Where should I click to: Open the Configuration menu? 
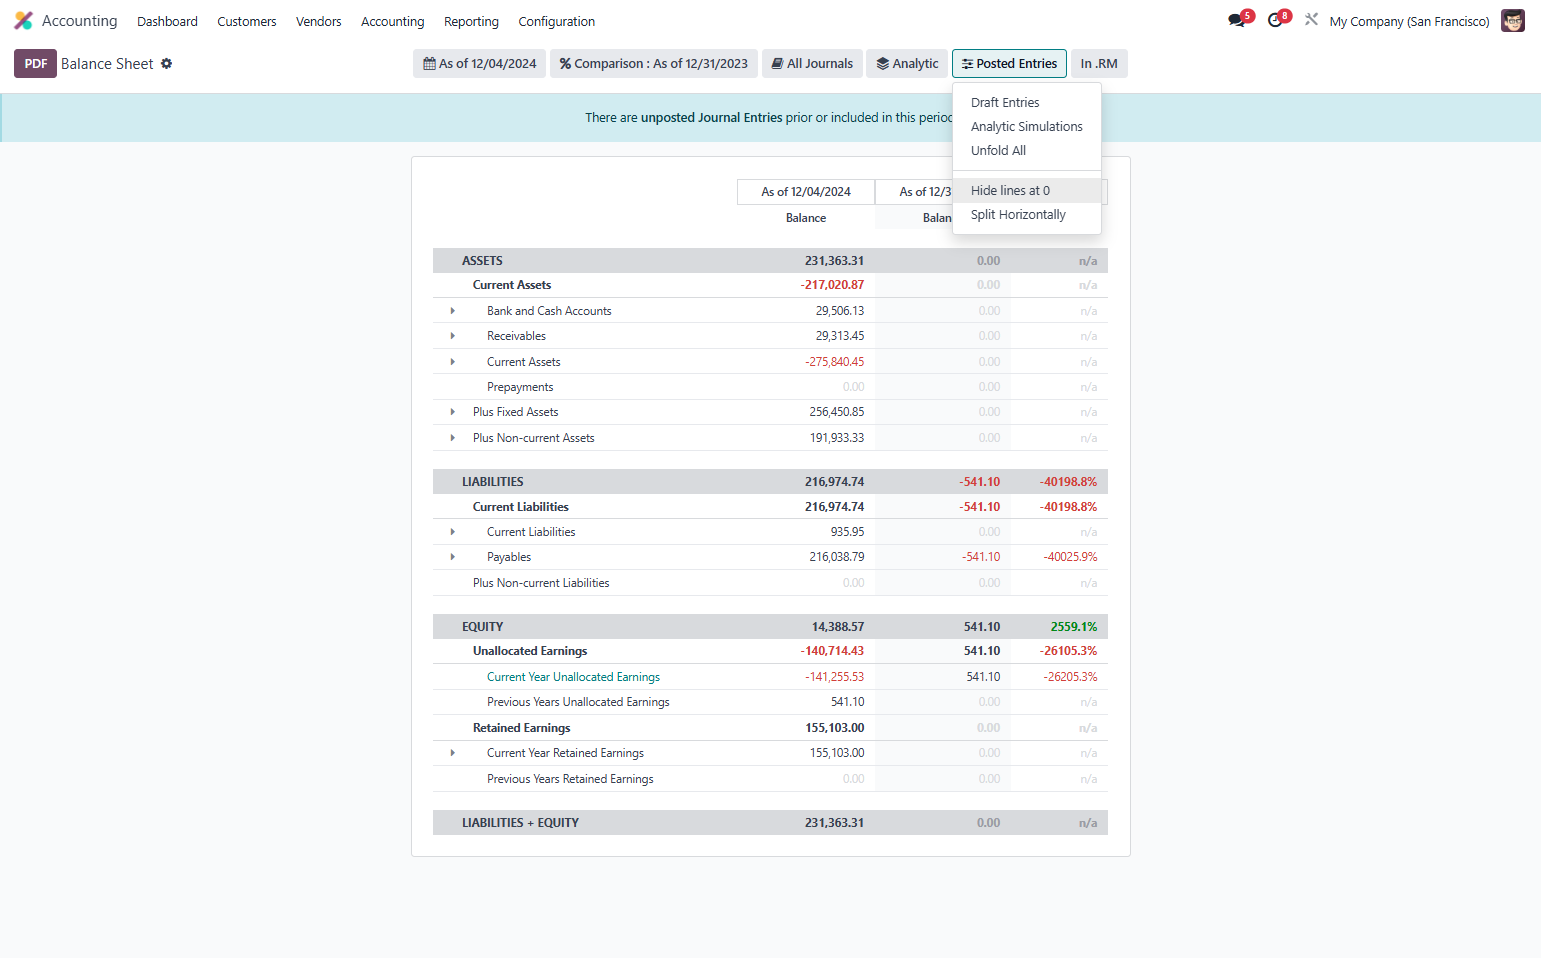pyautogui.click(x=556, y=21)
